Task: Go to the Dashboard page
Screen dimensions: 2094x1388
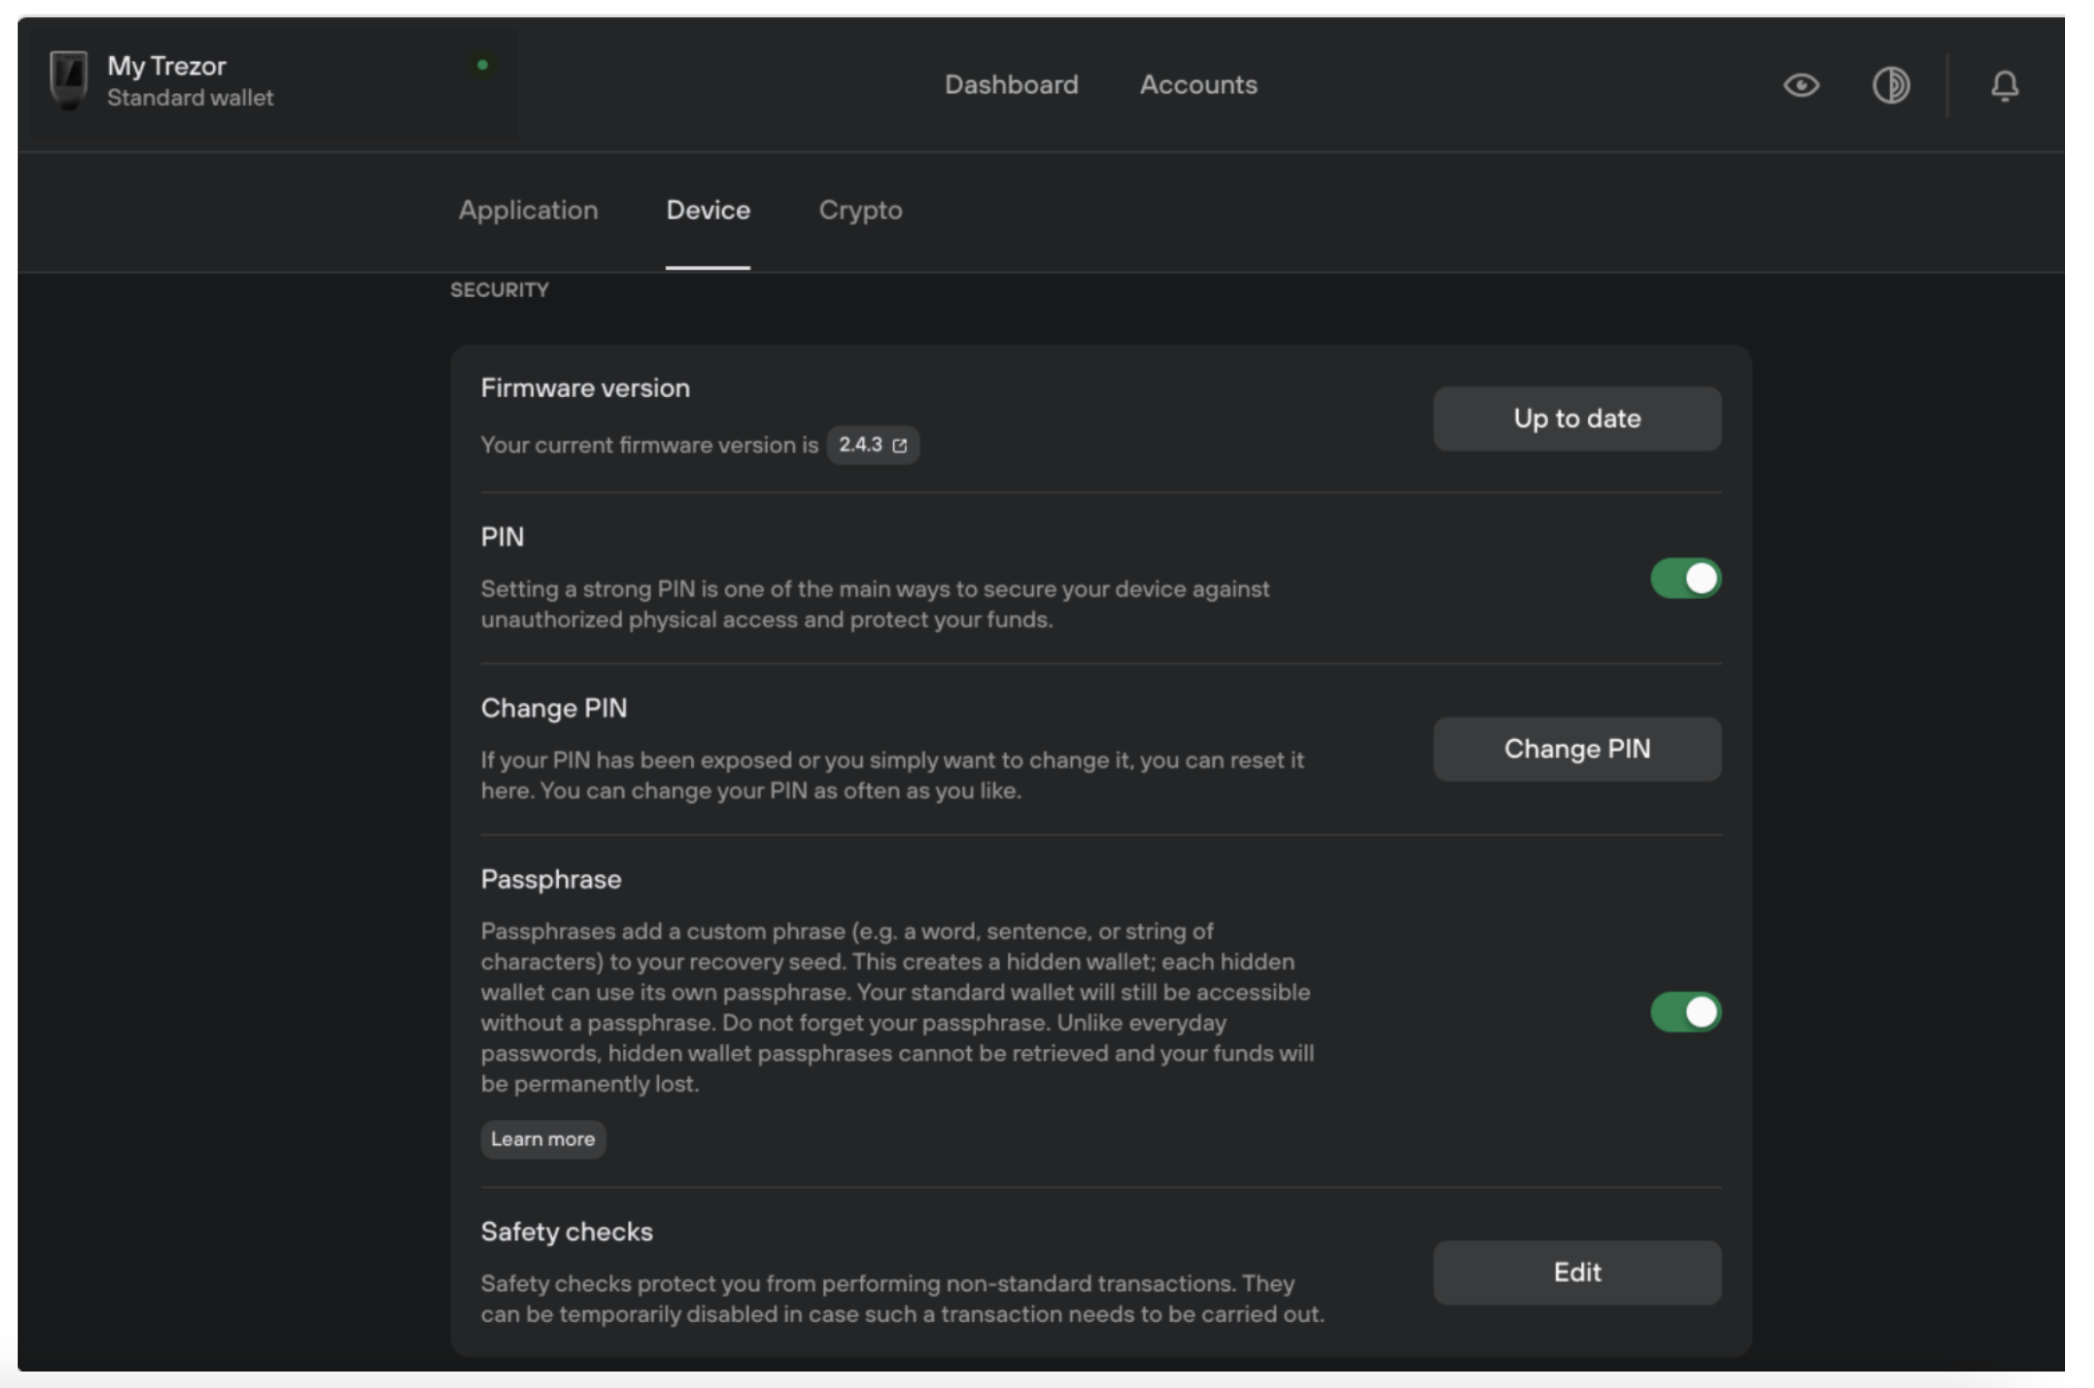Action: click(x=1011, y=85)
